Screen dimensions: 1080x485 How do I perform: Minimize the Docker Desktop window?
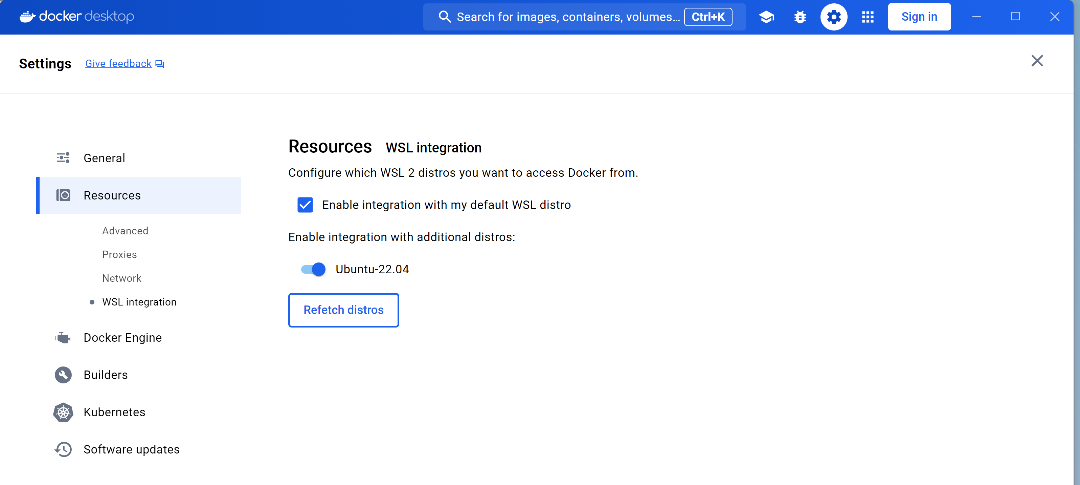(976, 17)
